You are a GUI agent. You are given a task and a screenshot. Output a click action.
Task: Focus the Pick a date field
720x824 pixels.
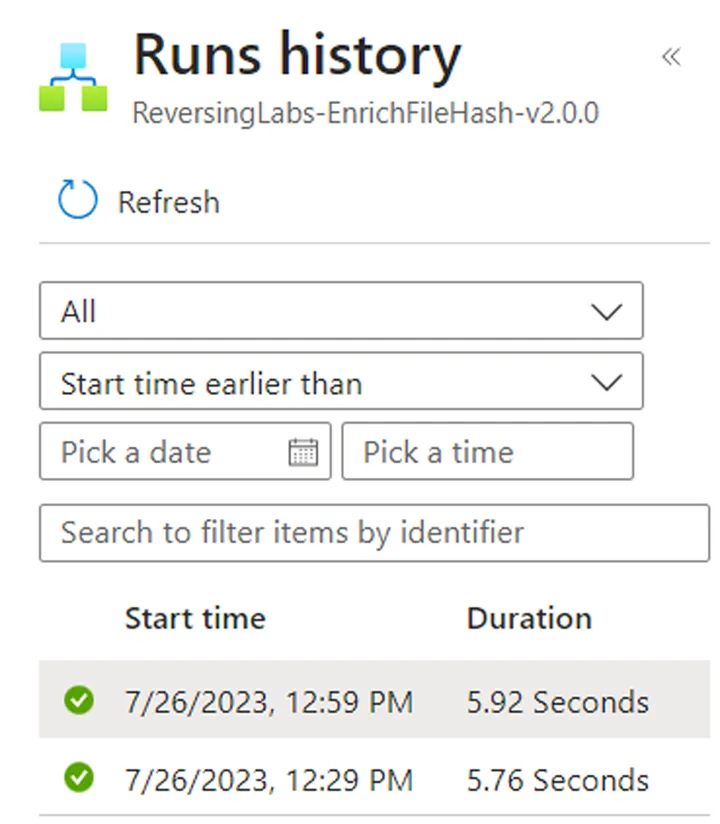pyautogui.click(x=185, y=451)
